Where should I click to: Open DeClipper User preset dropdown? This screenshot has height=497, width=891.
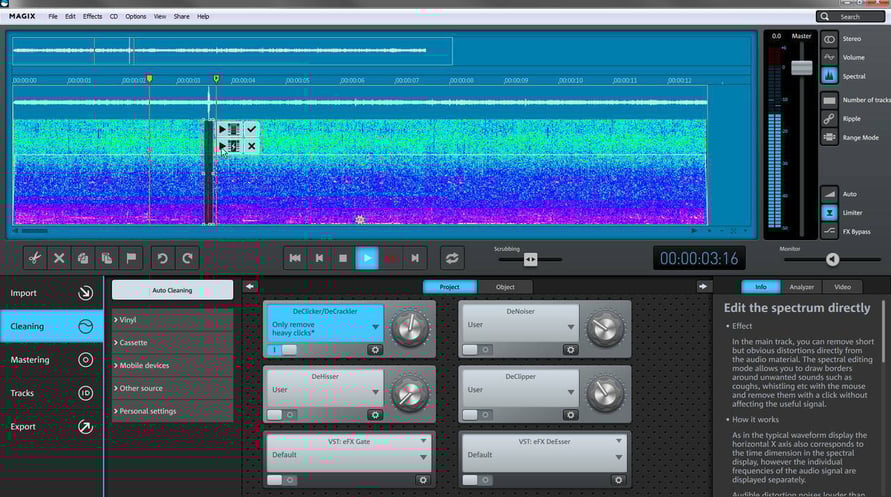pos(571,392)
